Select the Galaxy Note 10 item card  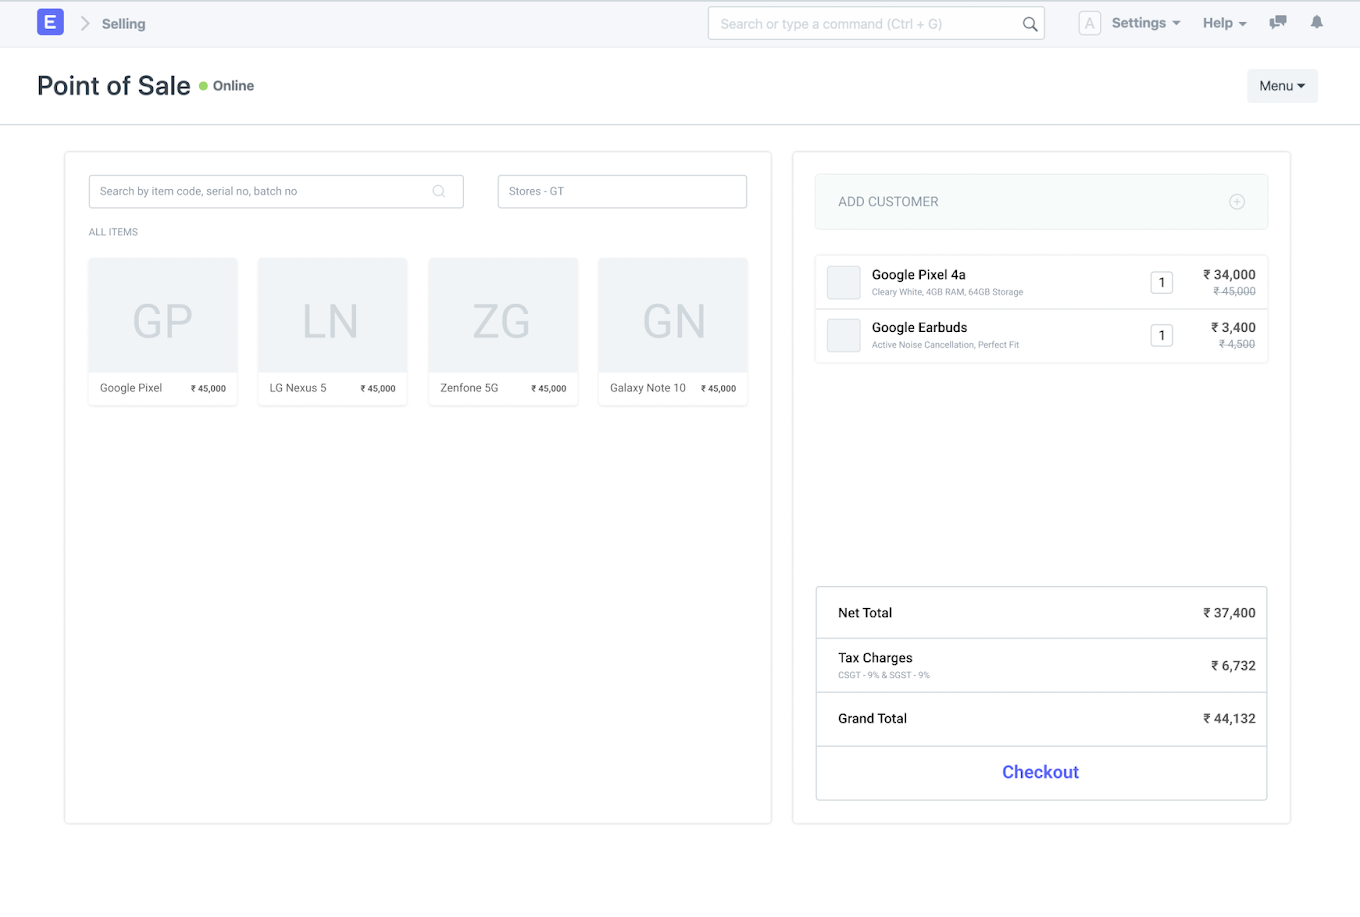tap(673, 331)
